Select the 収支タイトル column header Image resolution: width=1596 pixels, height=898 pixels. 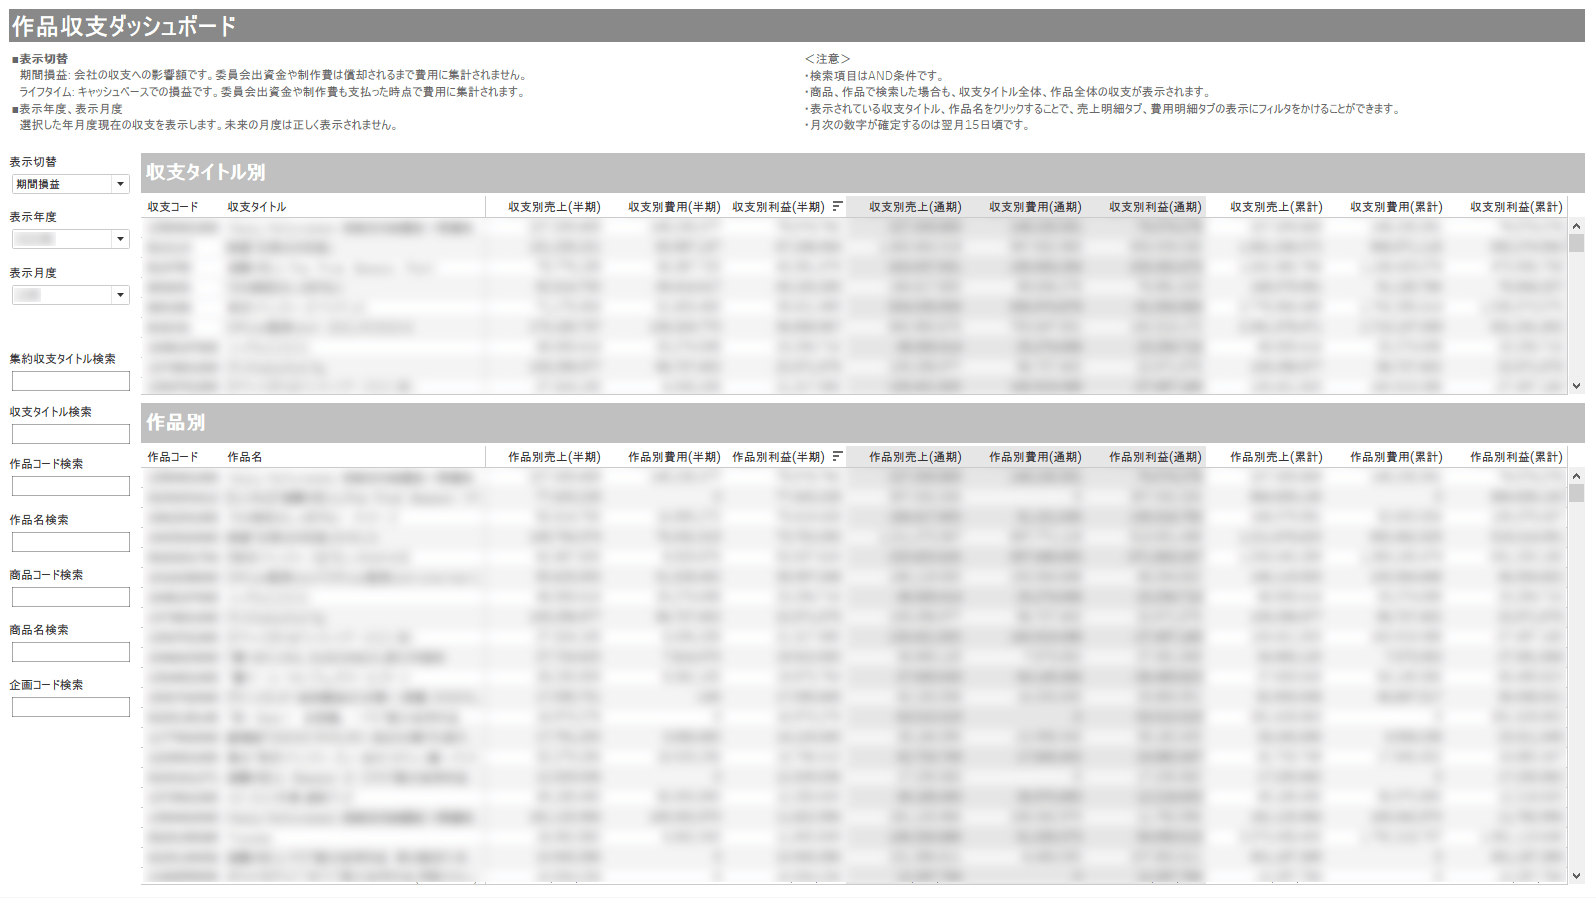pos(256,207)
